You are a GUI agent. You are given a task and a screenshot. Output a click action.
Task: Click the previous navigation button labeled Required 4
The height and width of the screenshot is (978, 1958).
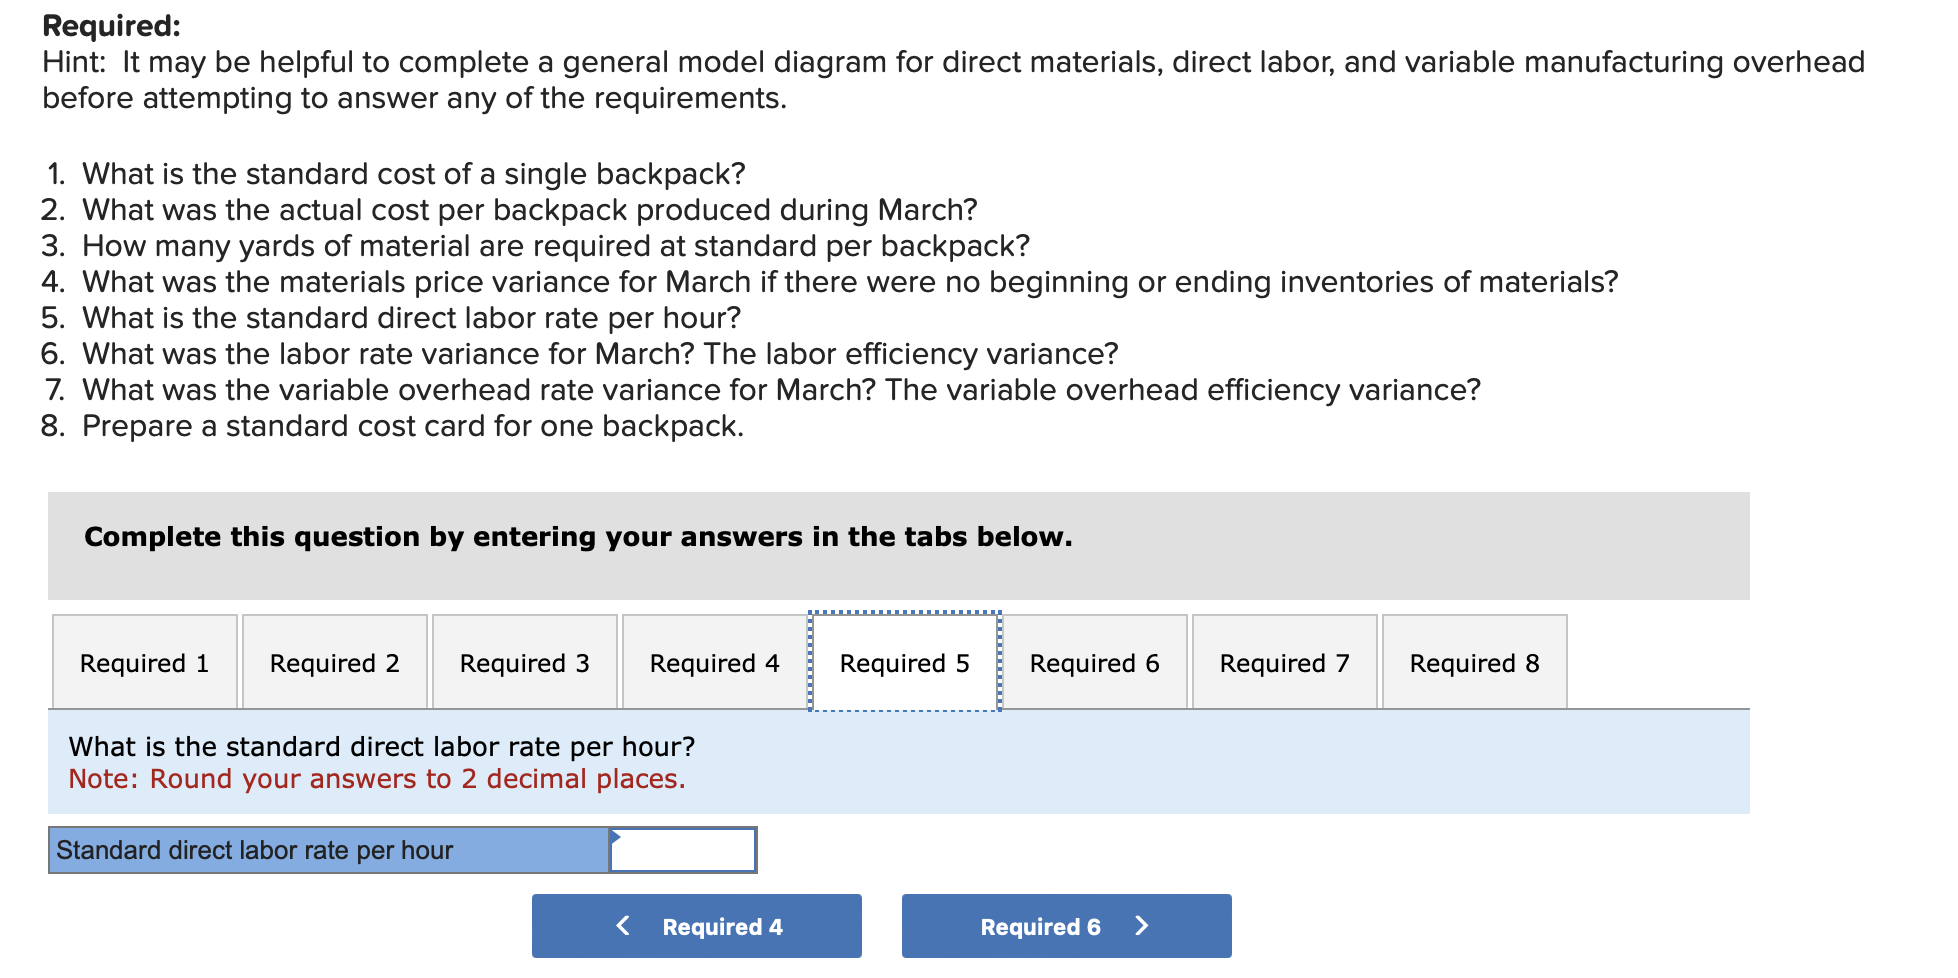point(696,925)
